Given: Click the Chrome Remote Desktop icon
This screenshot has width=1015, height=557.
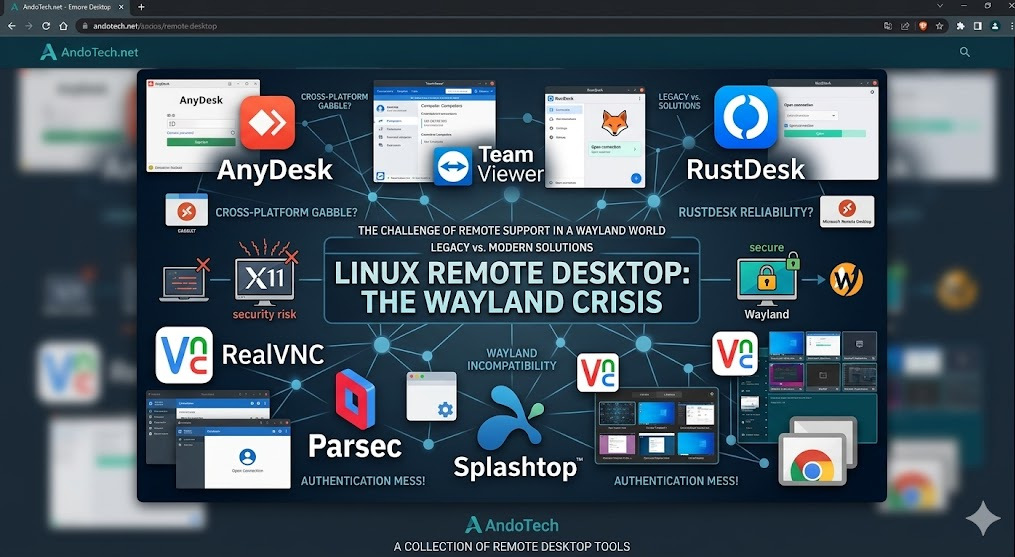Looking at the screenshot, I should click(x=818, y=451).
